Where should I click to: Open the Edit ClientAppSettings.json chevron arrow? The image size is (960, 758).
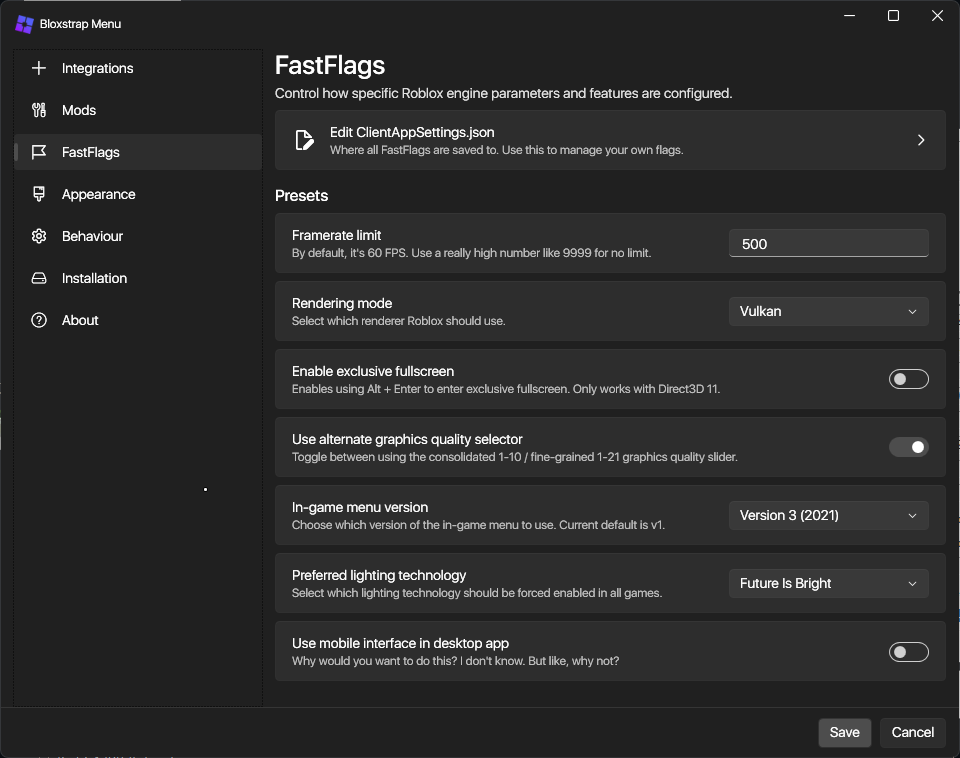click(921, 140)
